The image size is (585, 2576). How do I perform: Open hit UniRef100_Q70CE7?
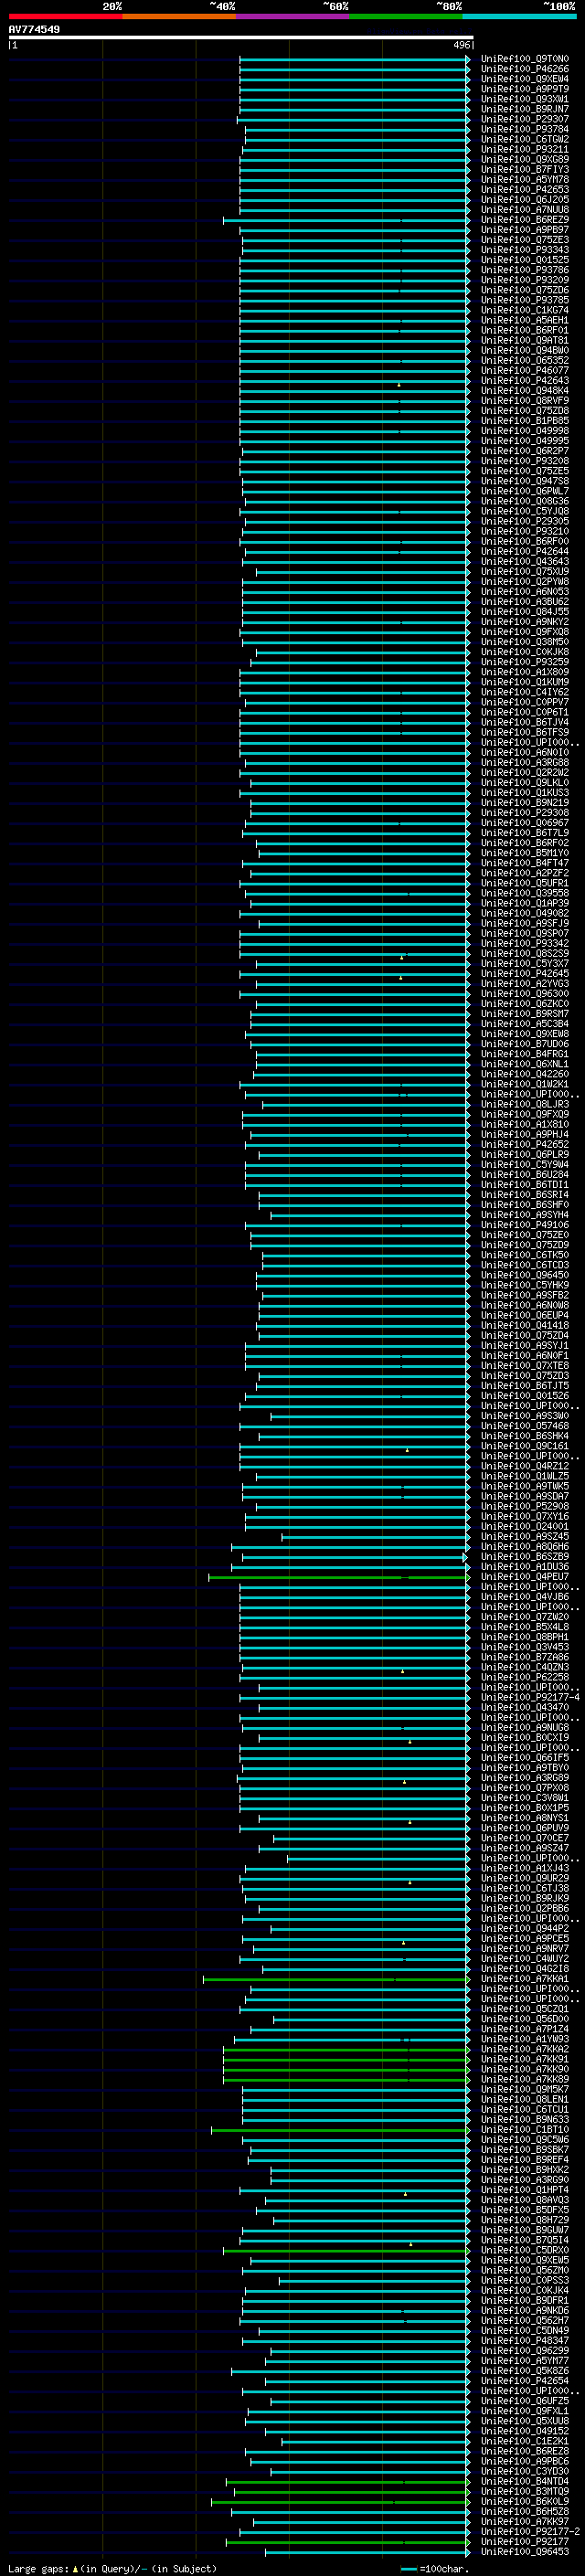(524, 1838)
